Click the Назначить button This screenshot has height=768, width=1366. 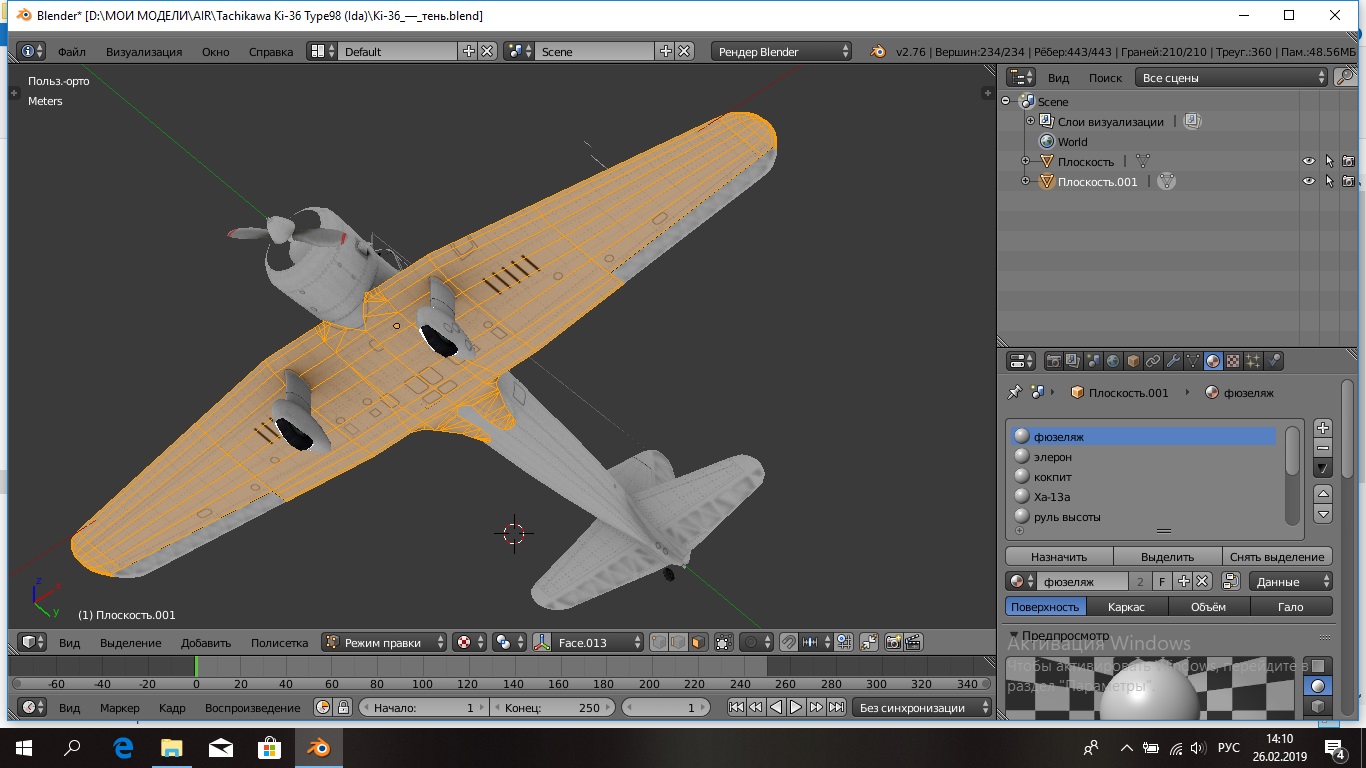point(1058,556)
